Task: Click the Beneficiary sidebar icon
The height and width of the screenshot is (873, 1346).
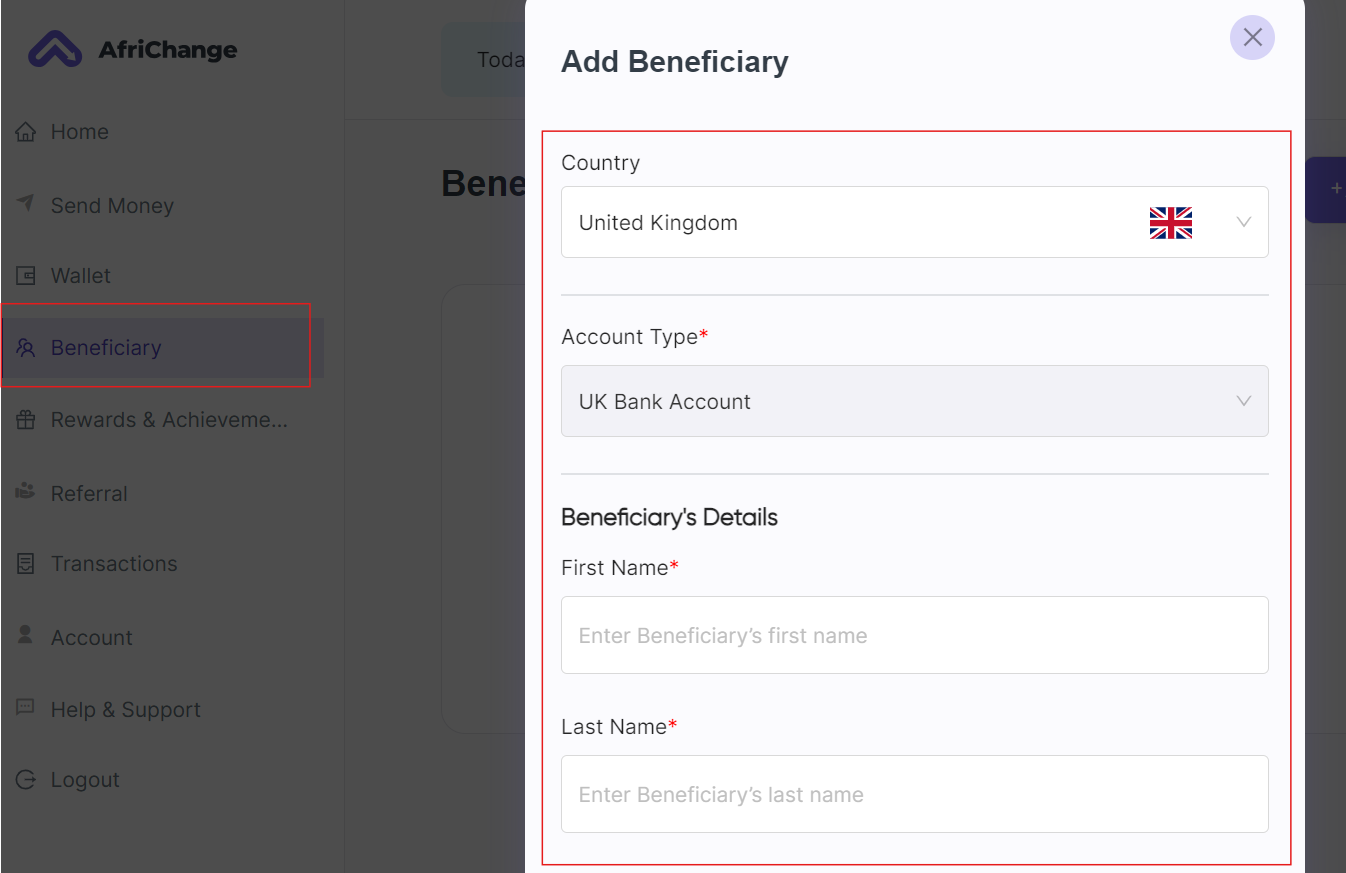Action: (25, 347)
